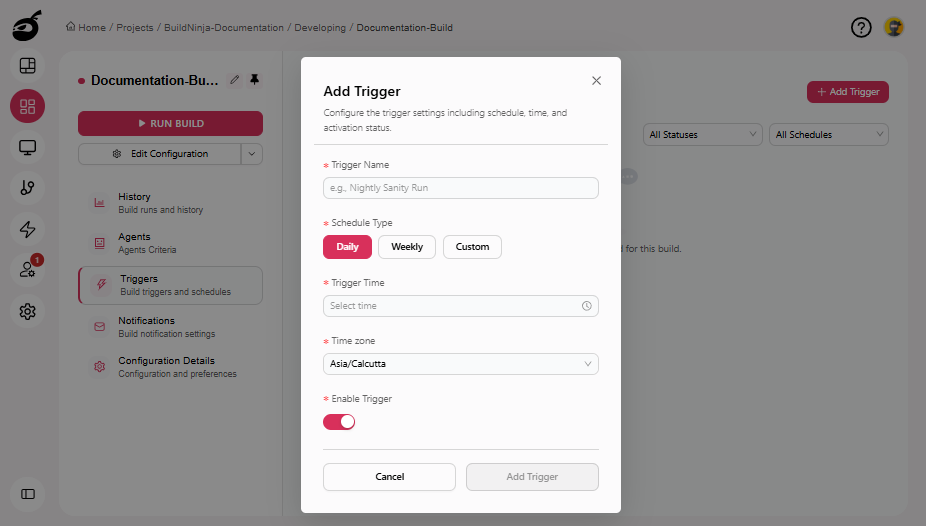Click the clock icon in Trigger Time
926x526 pixels.
click(586, 306)
